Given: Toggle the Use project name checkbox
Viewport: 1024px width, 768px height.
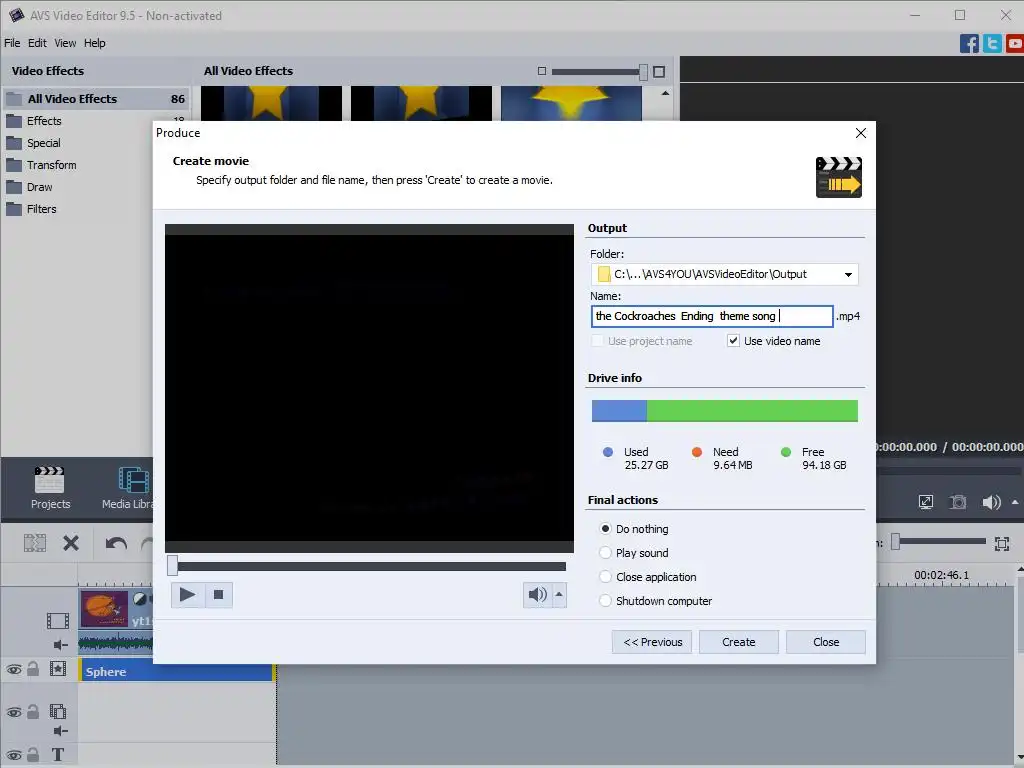Looking at the screenshot, I should click(597, 341).
